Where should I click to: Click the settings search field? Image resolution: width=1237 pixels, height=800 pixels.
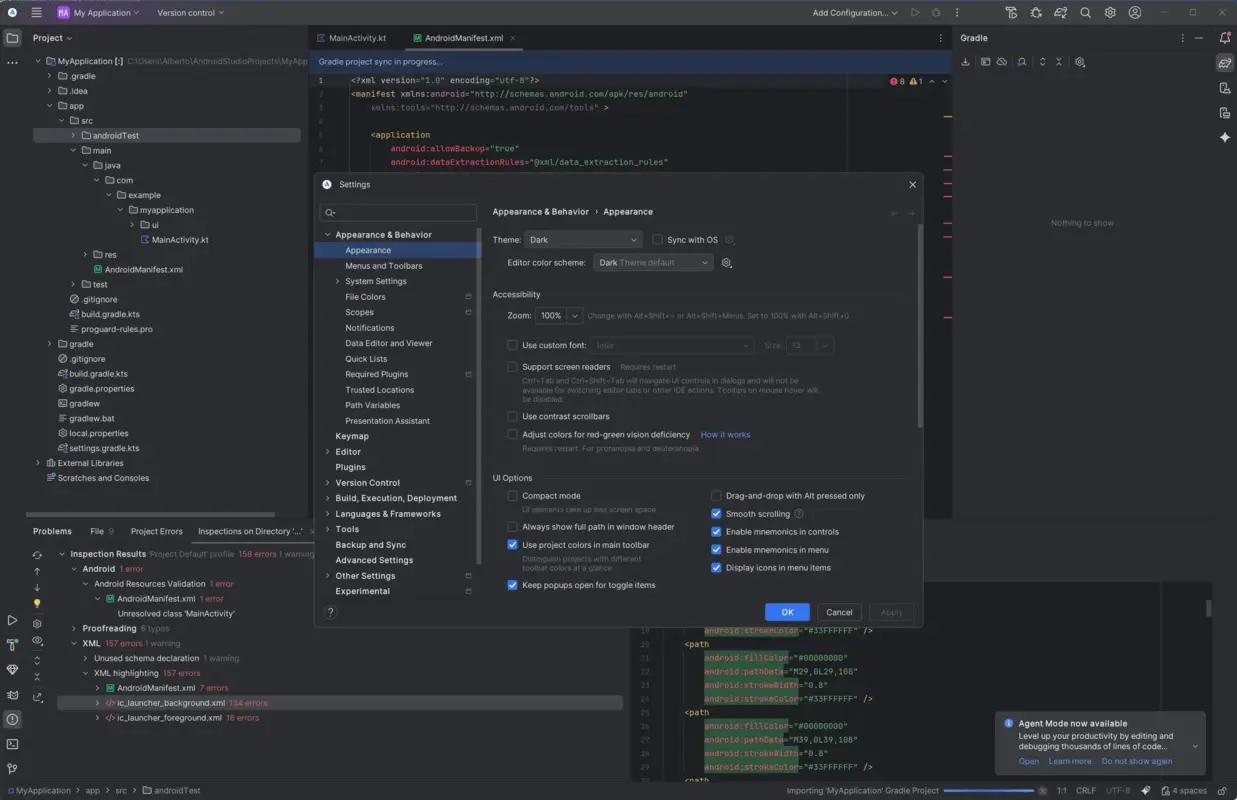398,212
